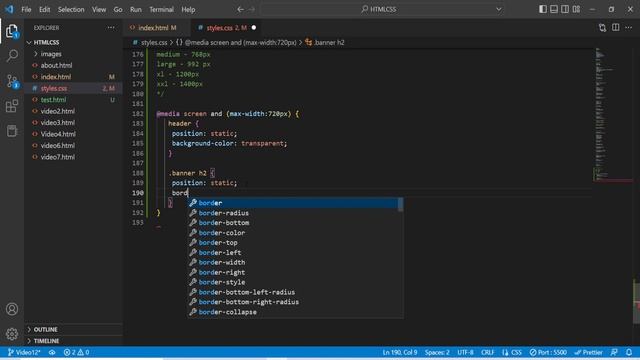Open errors and warnings in status bar

coord(76,352)
